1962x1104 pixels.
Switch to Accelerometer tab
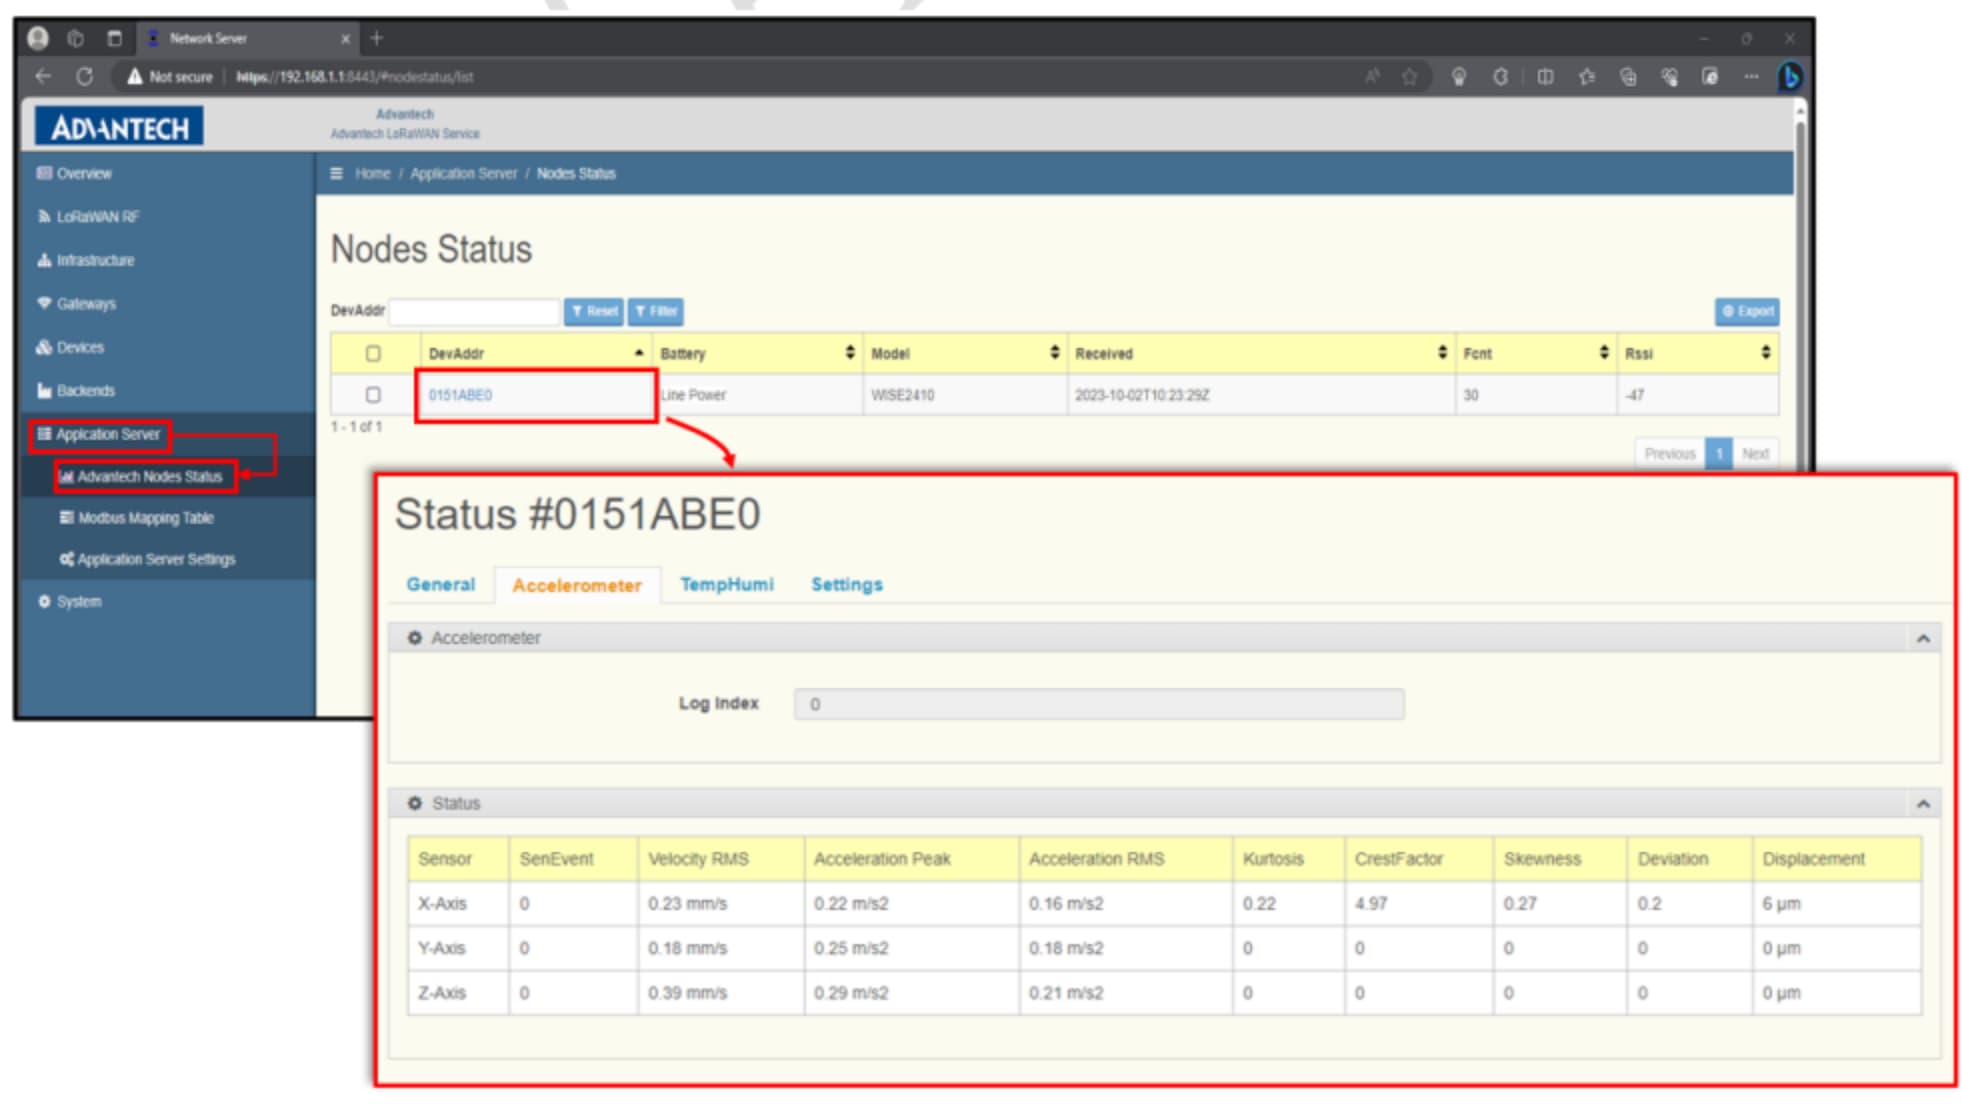pos(577,585)
